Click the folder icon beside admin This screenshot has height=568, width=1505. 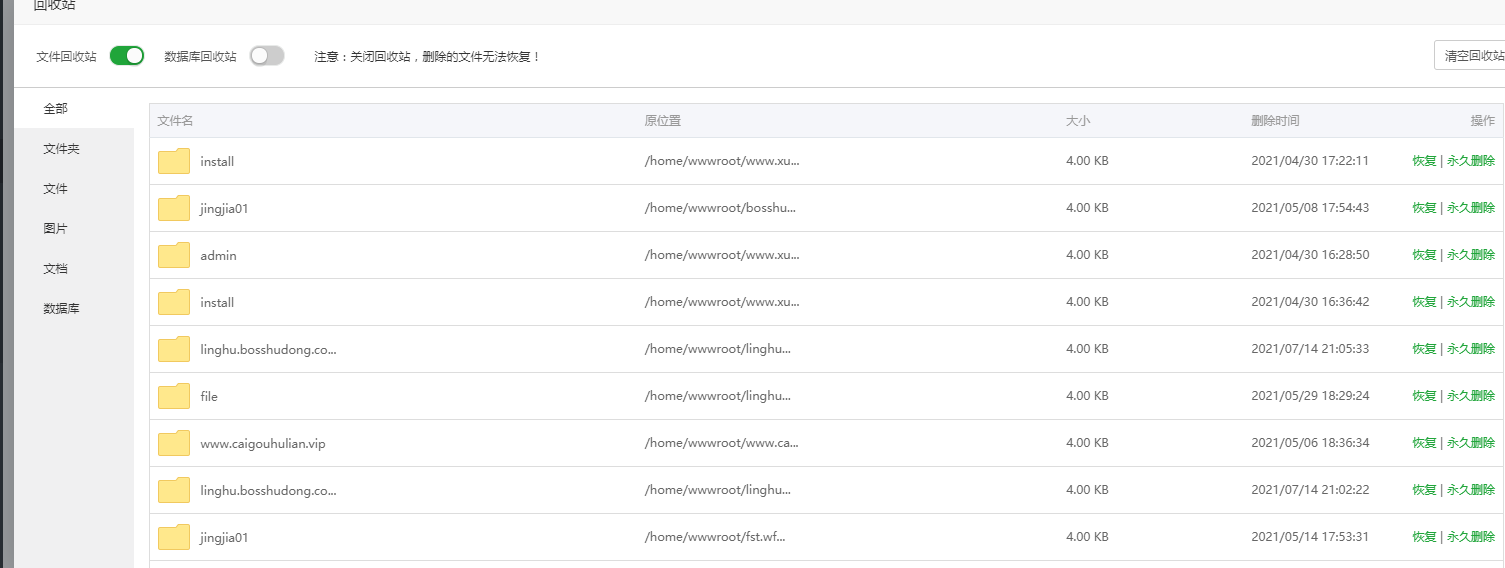(174, 255)
